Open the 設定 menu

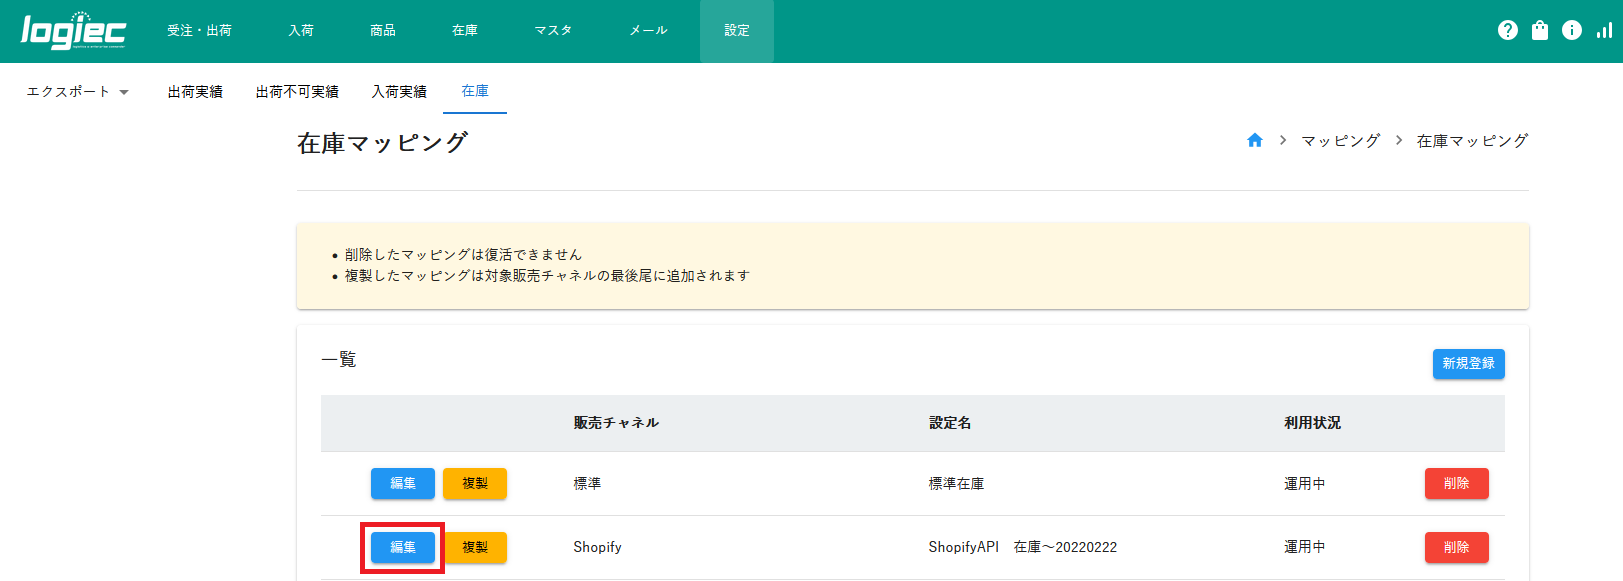click(x=736, y=31)
